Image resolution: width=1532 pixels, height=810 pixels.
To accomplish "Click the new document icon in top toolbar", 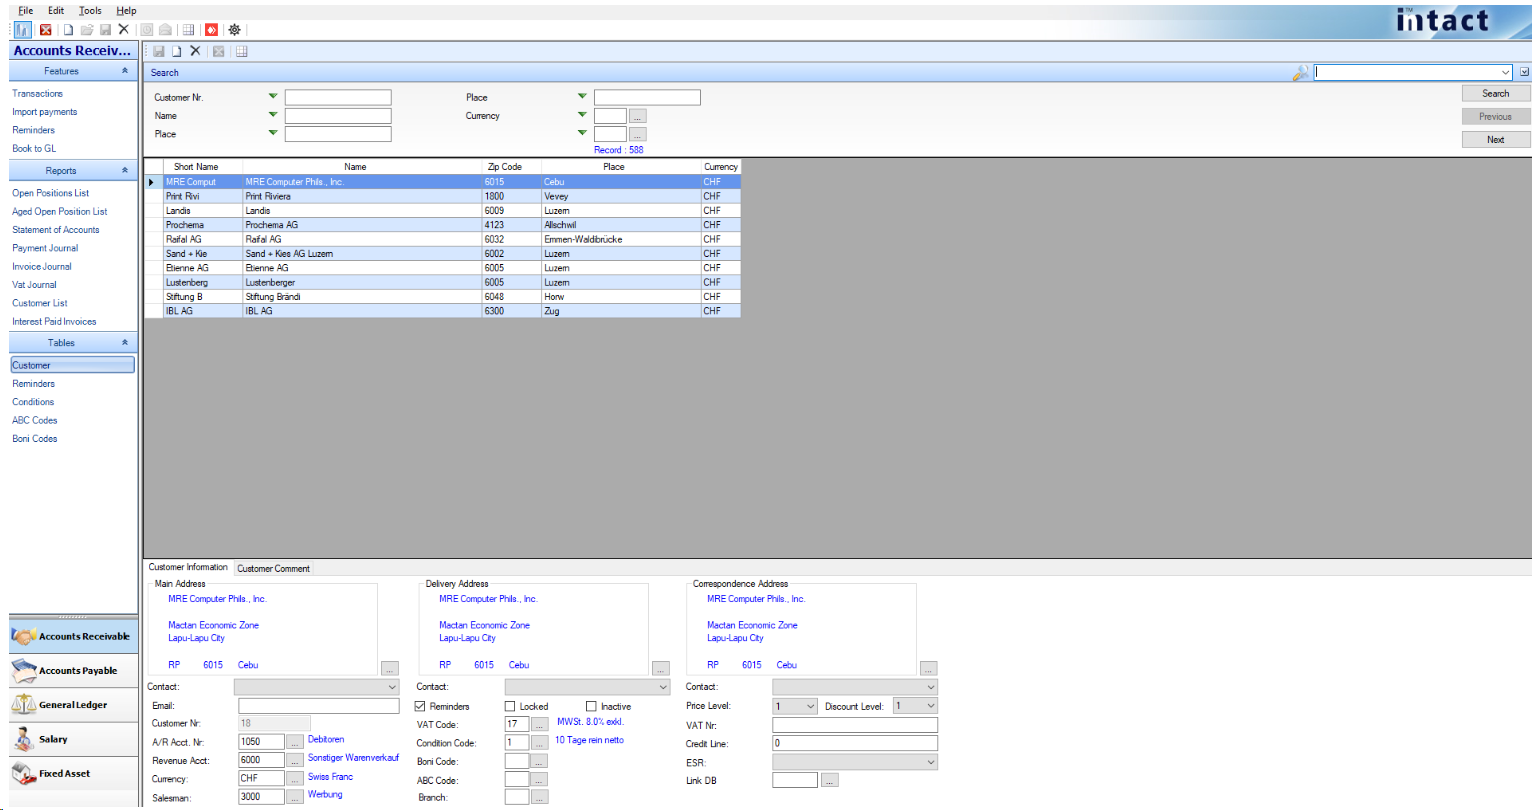I will 68,30.
